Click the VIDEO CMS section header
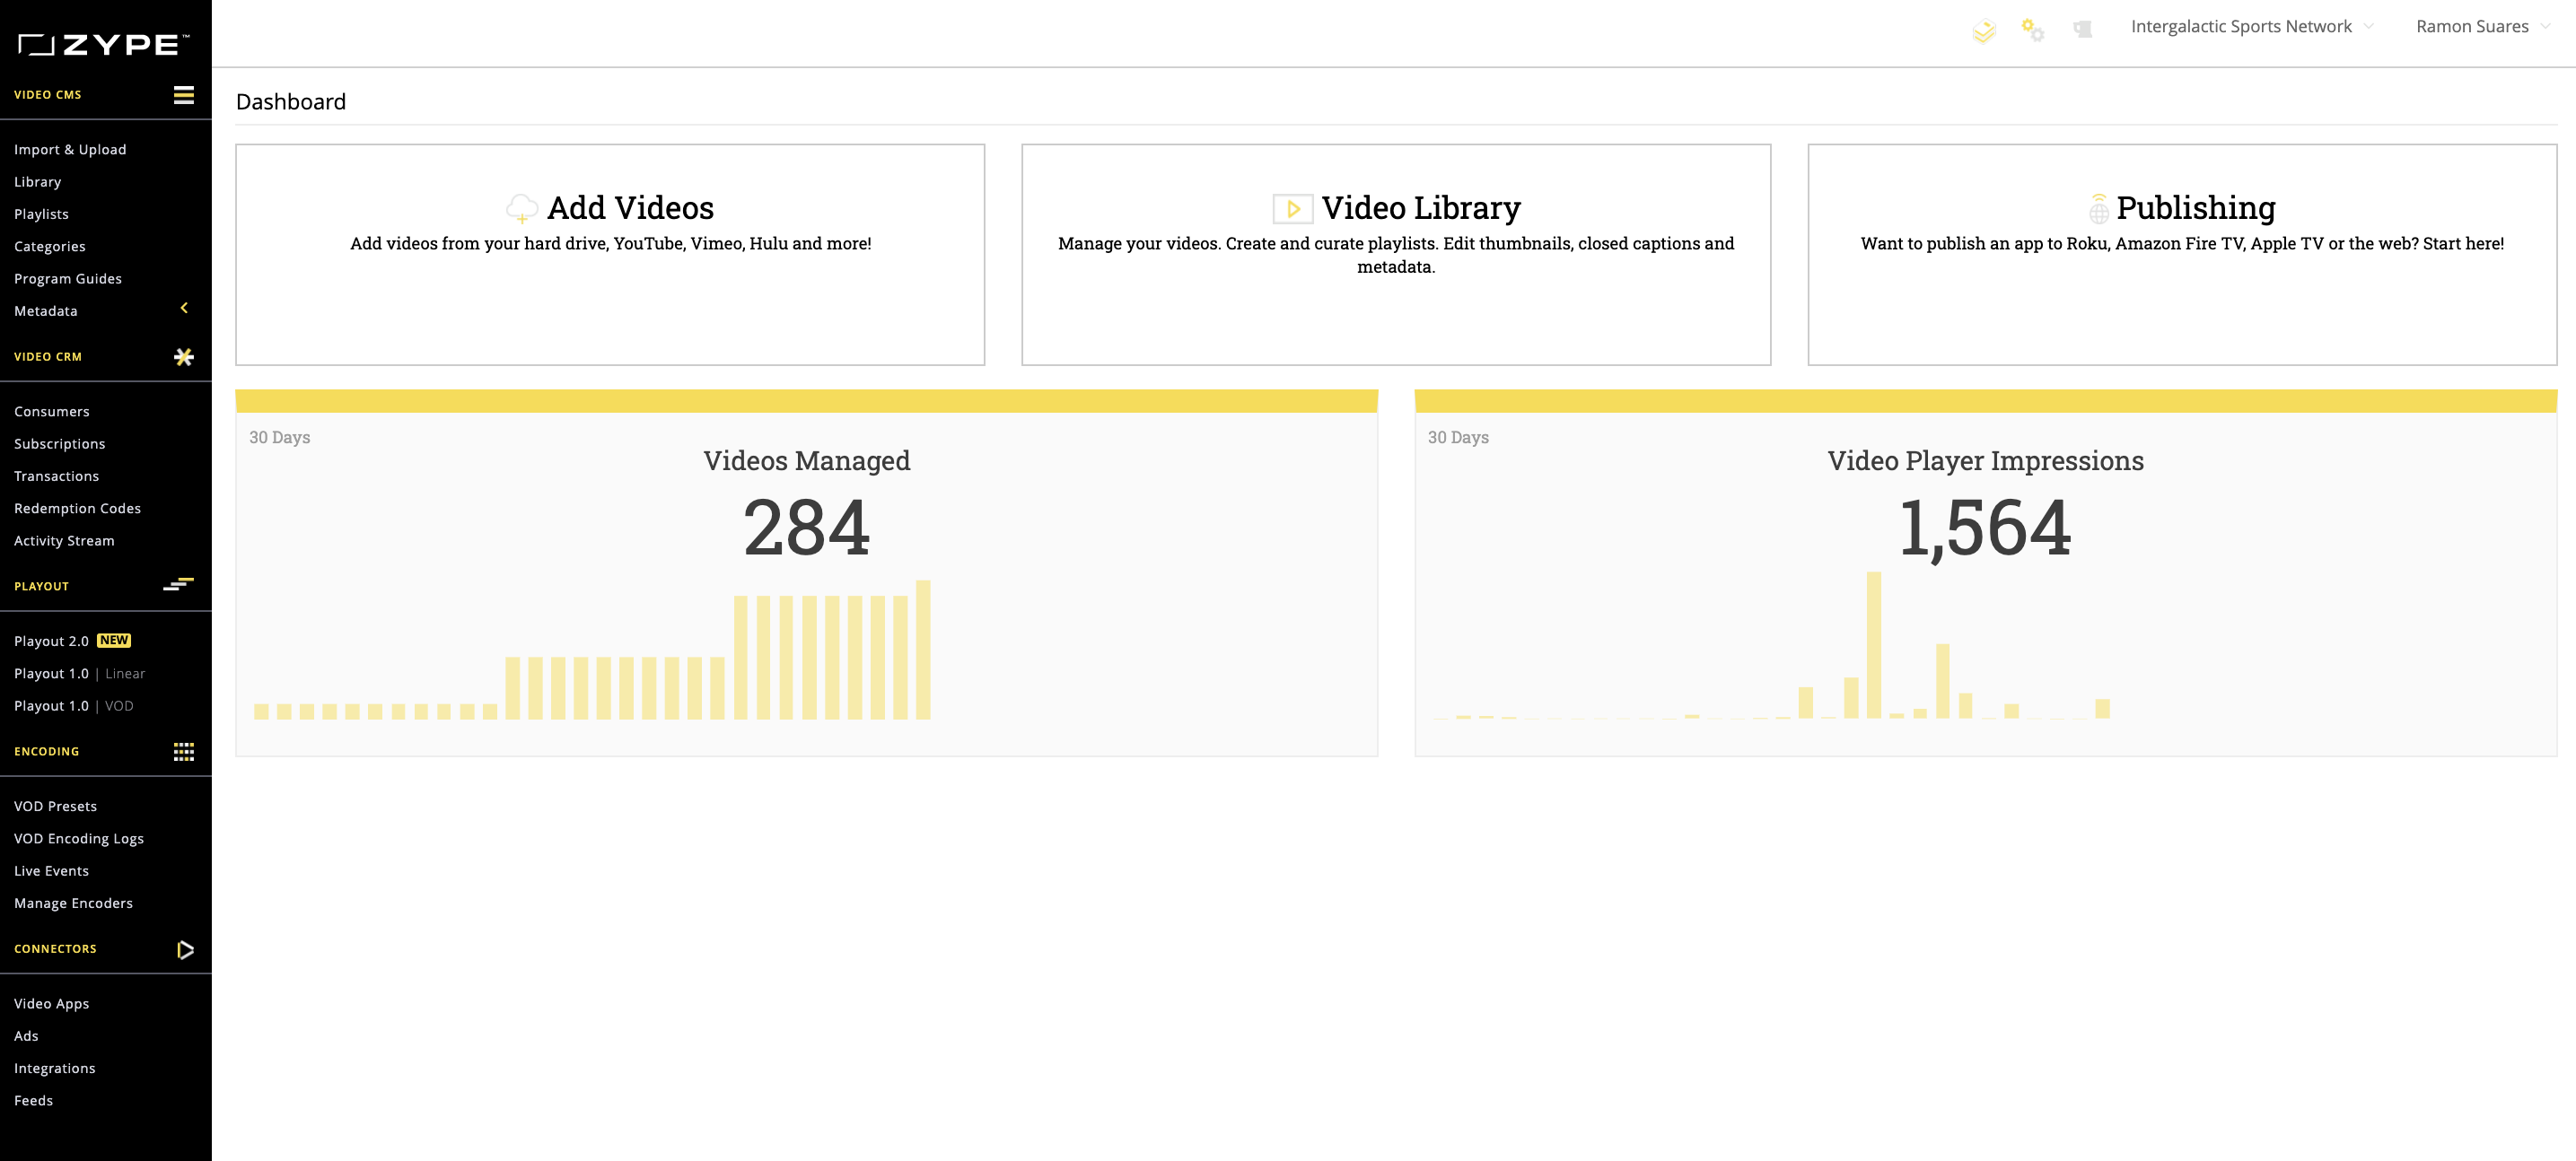This screenshot has height=1161, width=2576. (x=48, y=95)
